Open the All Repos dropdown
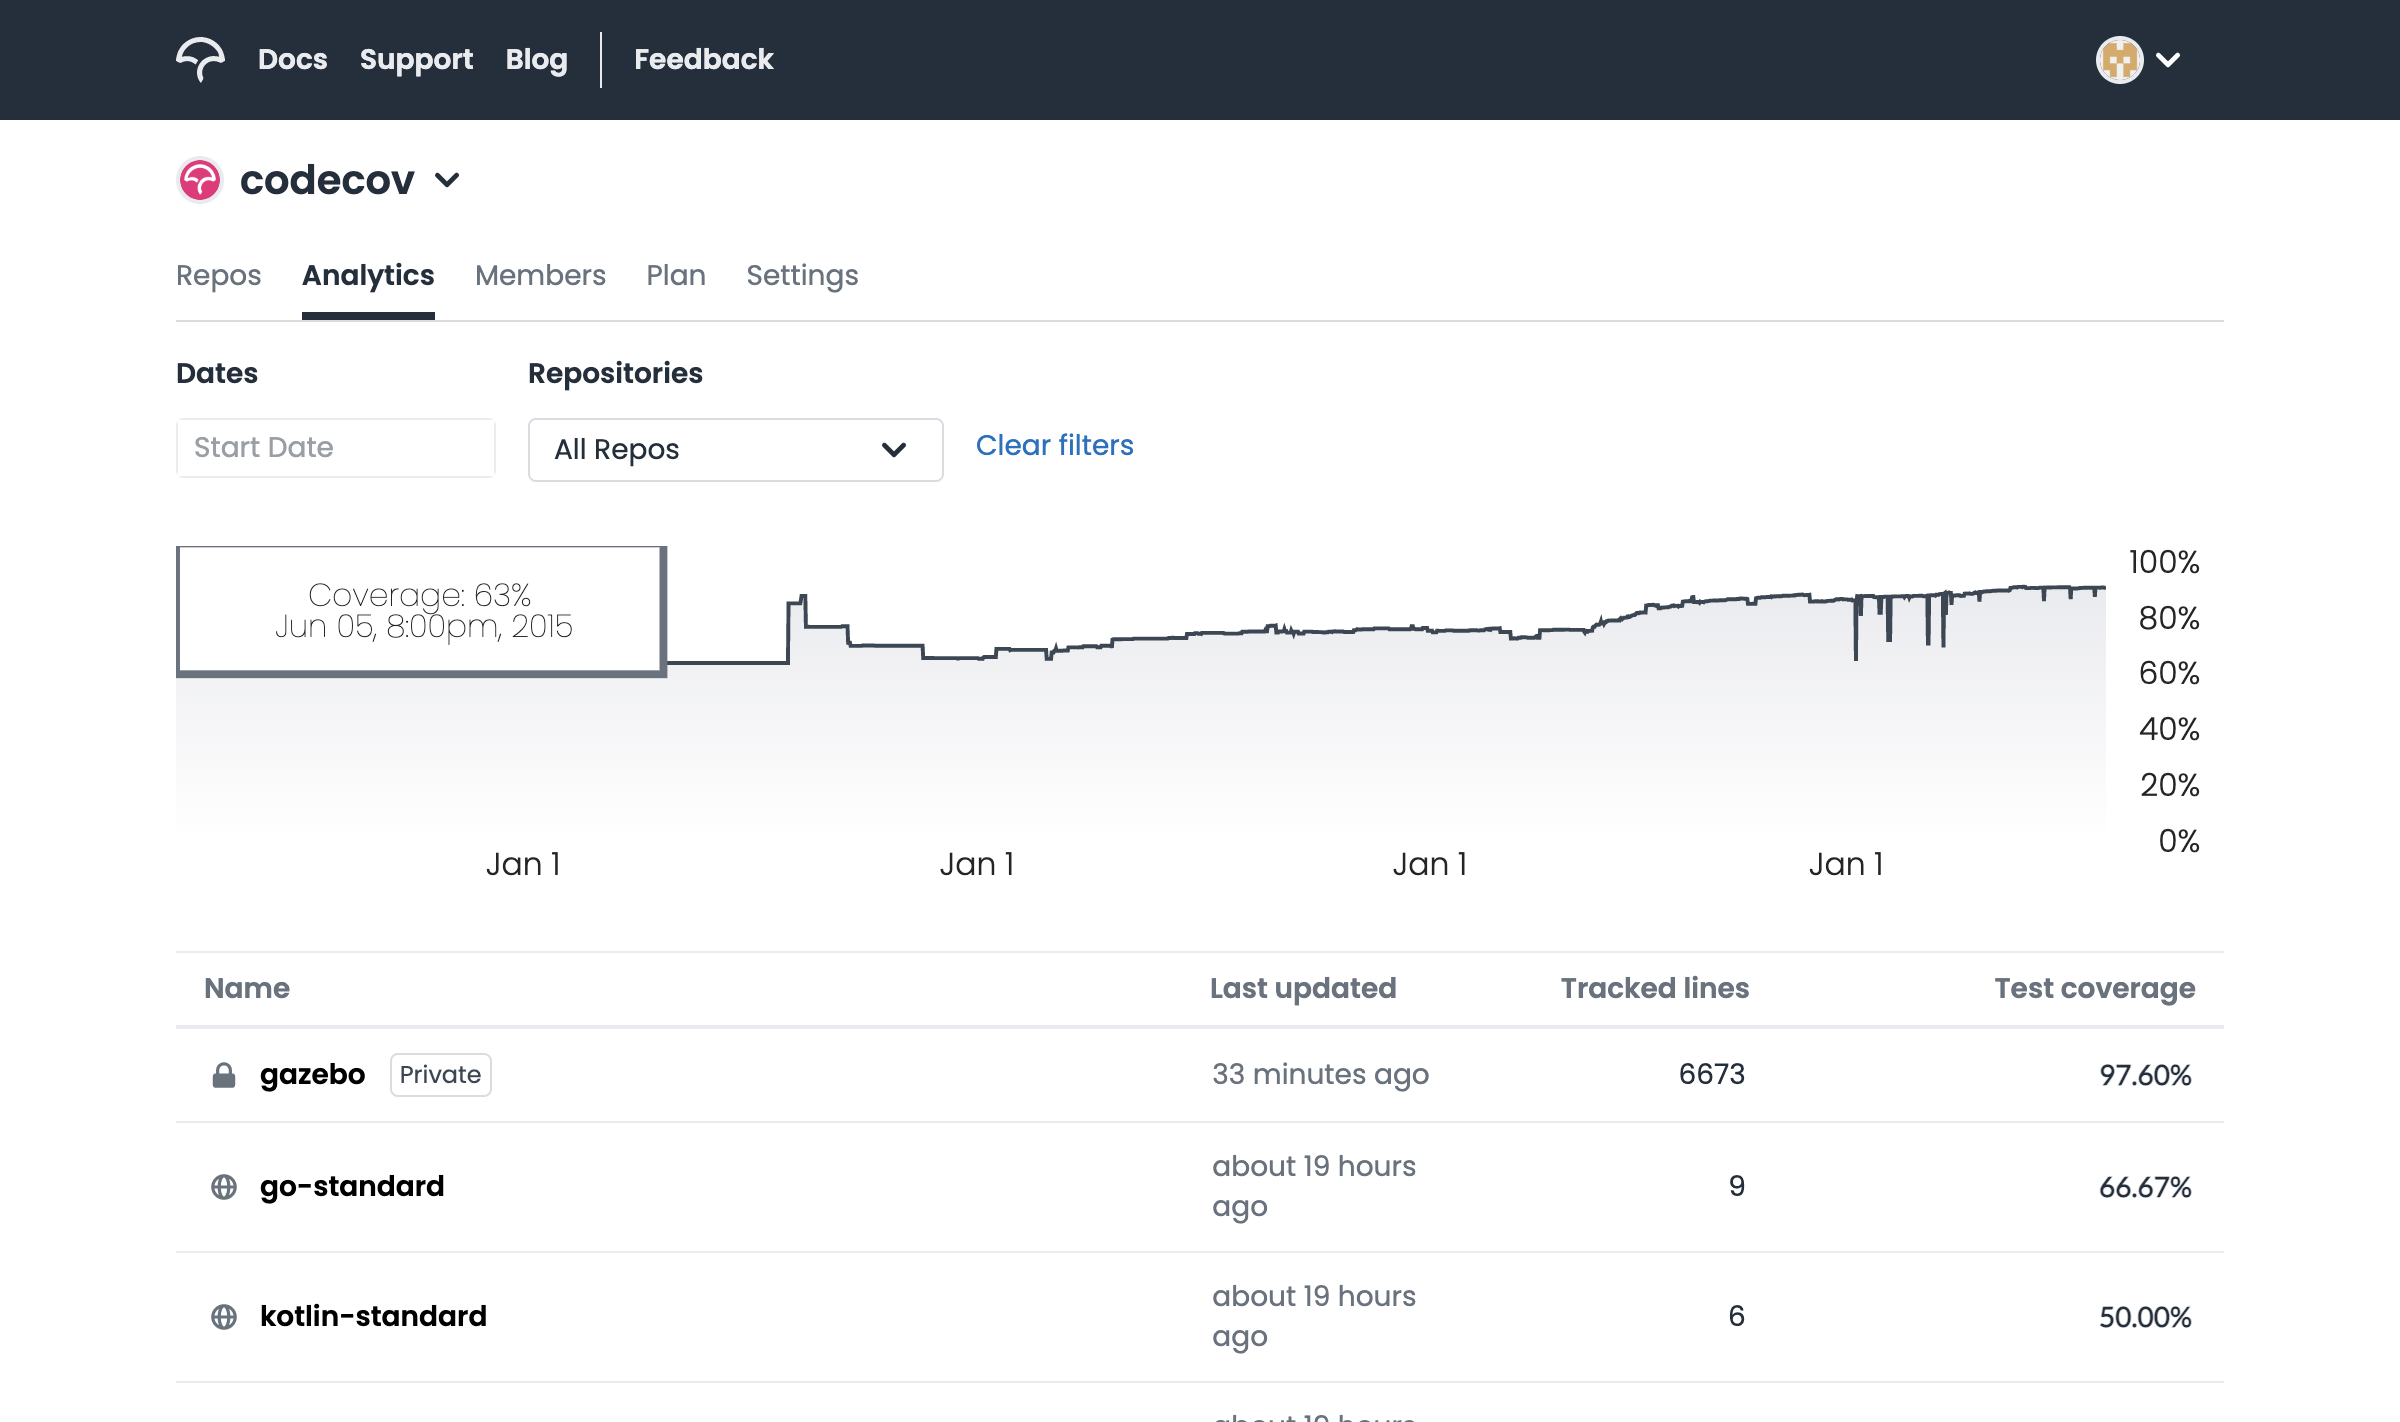The image size is (2400, 1422). [x=735, y=450]
